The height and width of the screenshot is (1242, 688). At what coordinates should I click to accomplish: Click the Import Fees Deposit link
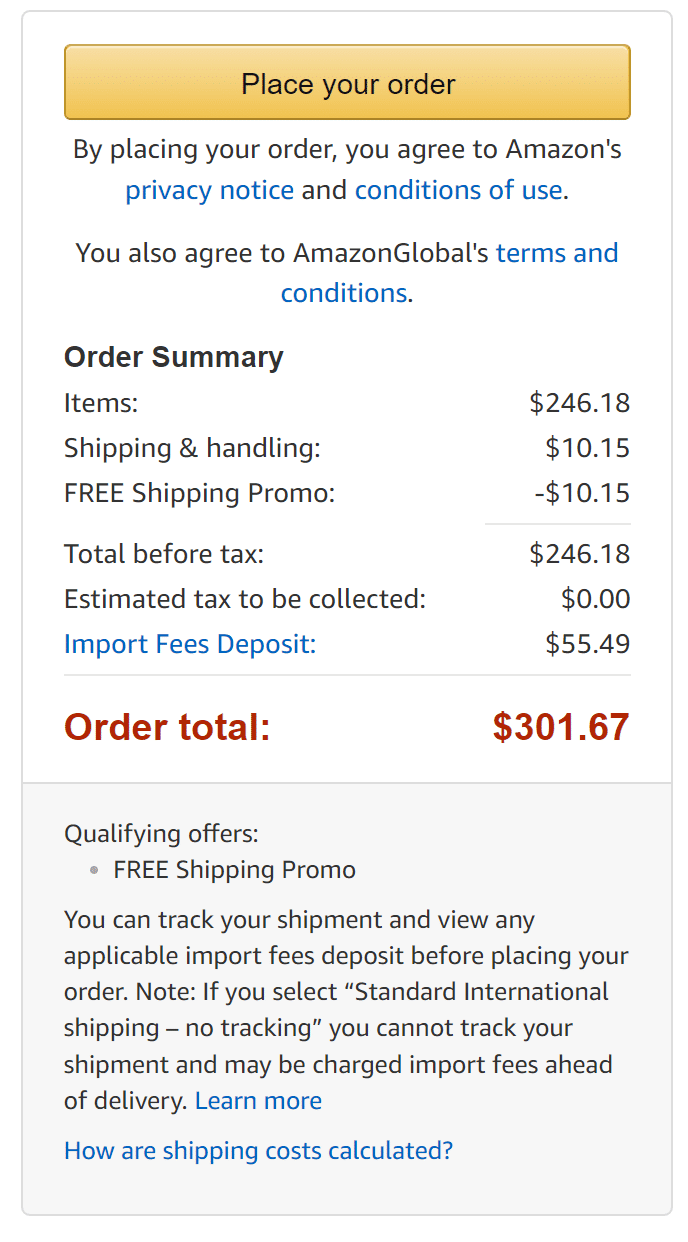pos(190,644)
